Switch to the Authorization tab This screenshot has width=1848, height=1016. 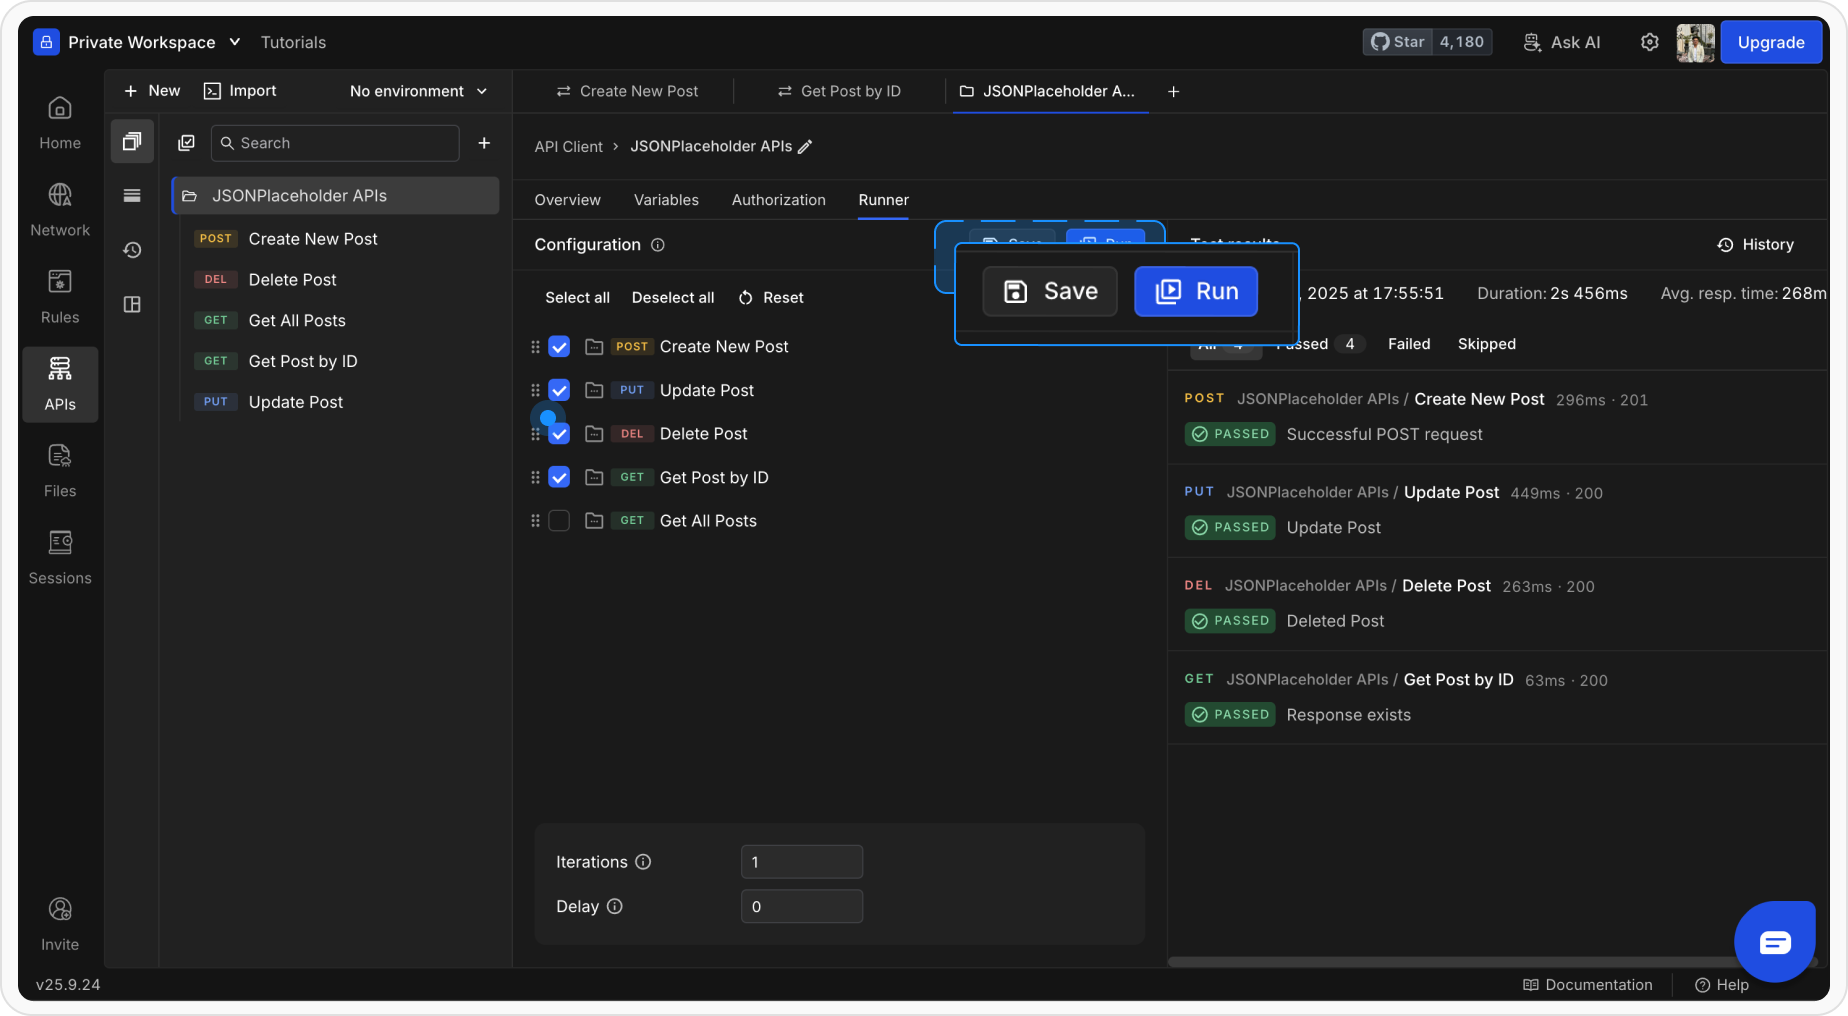(x=778, y=200)
